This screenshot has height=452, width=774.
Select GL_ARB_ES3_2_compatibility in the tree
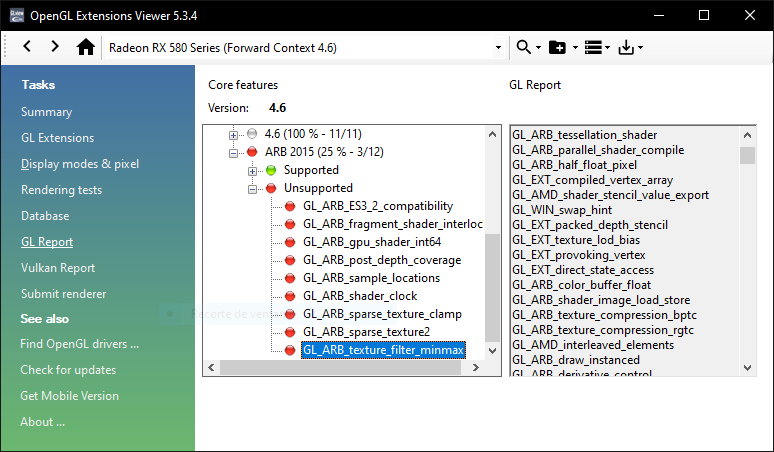[x=378, y=206]
